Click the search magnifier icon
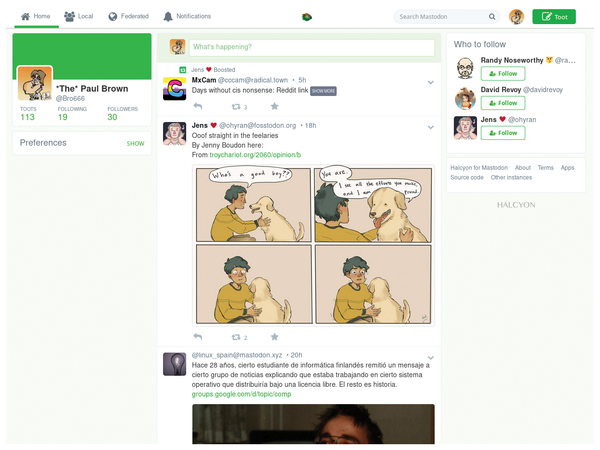Image resolution: width=600 pixels, height=450 pixels. tap(492, 16)
